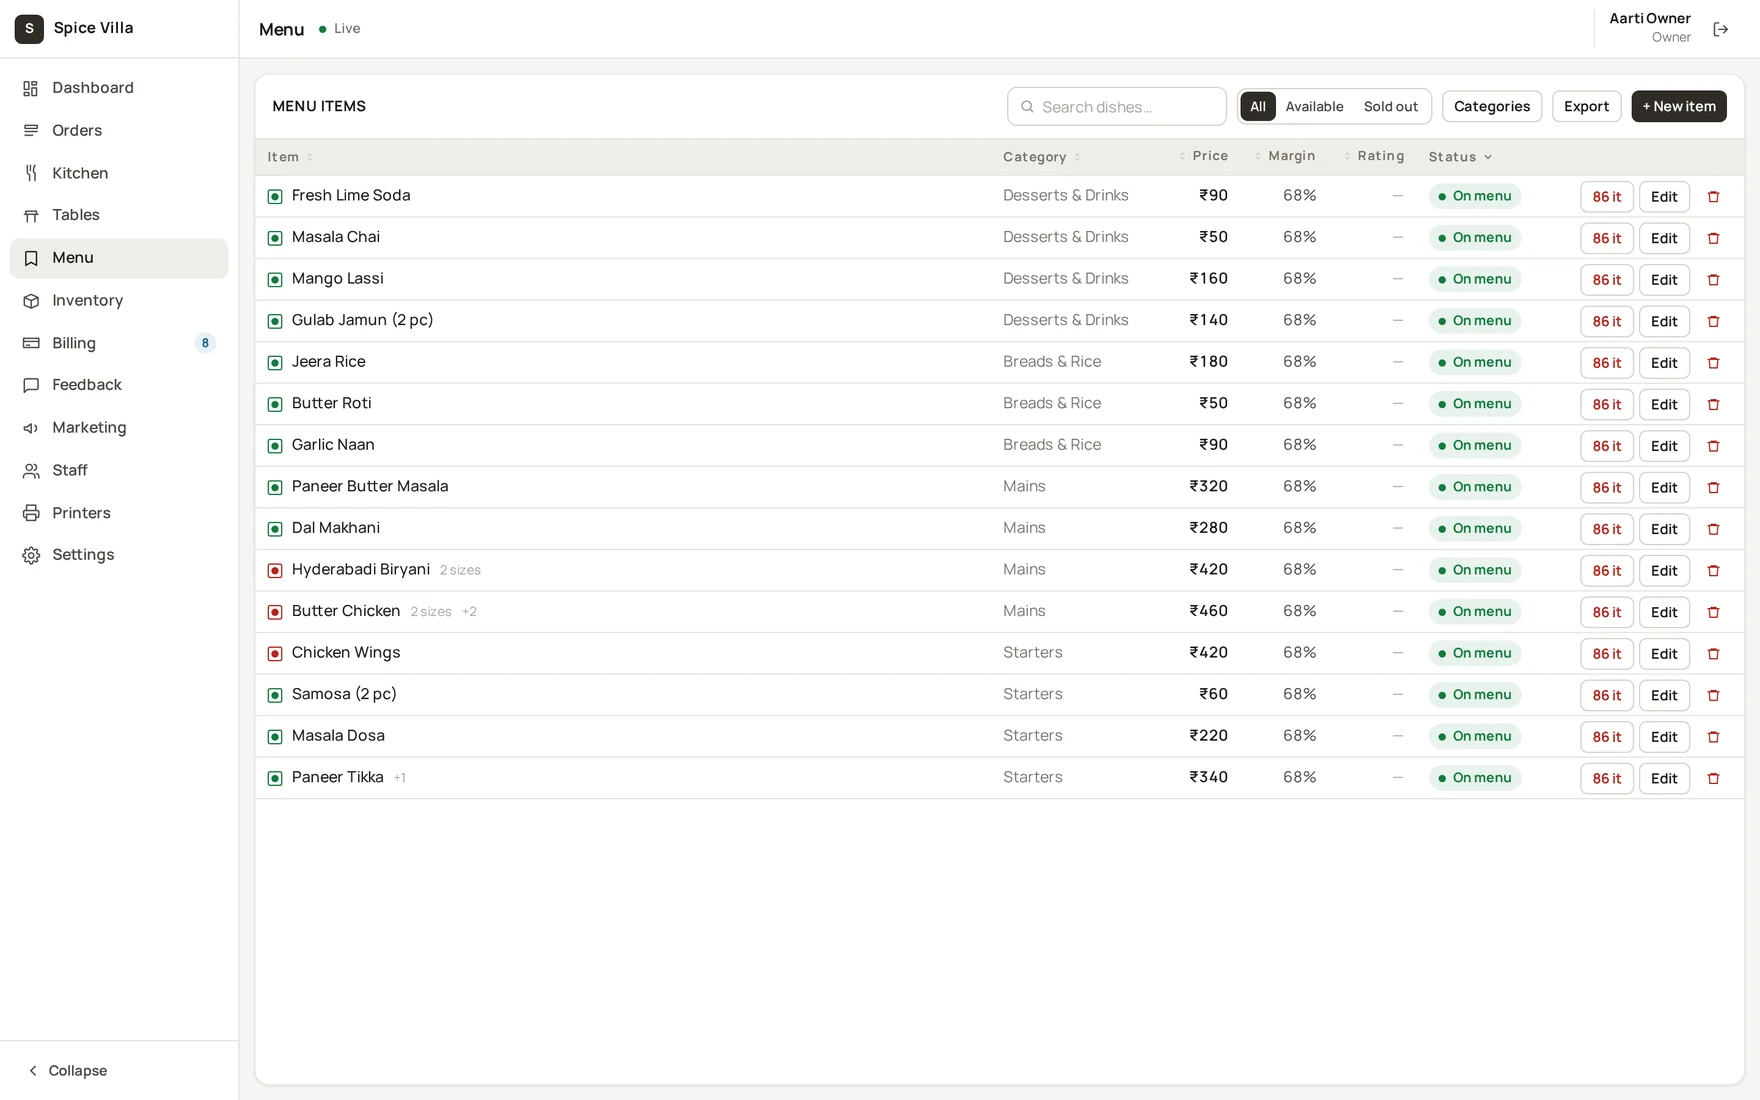The width and height of the screenshot is (1760, 1100).
Task: Open the Feedback page
Action: point(119,385)
